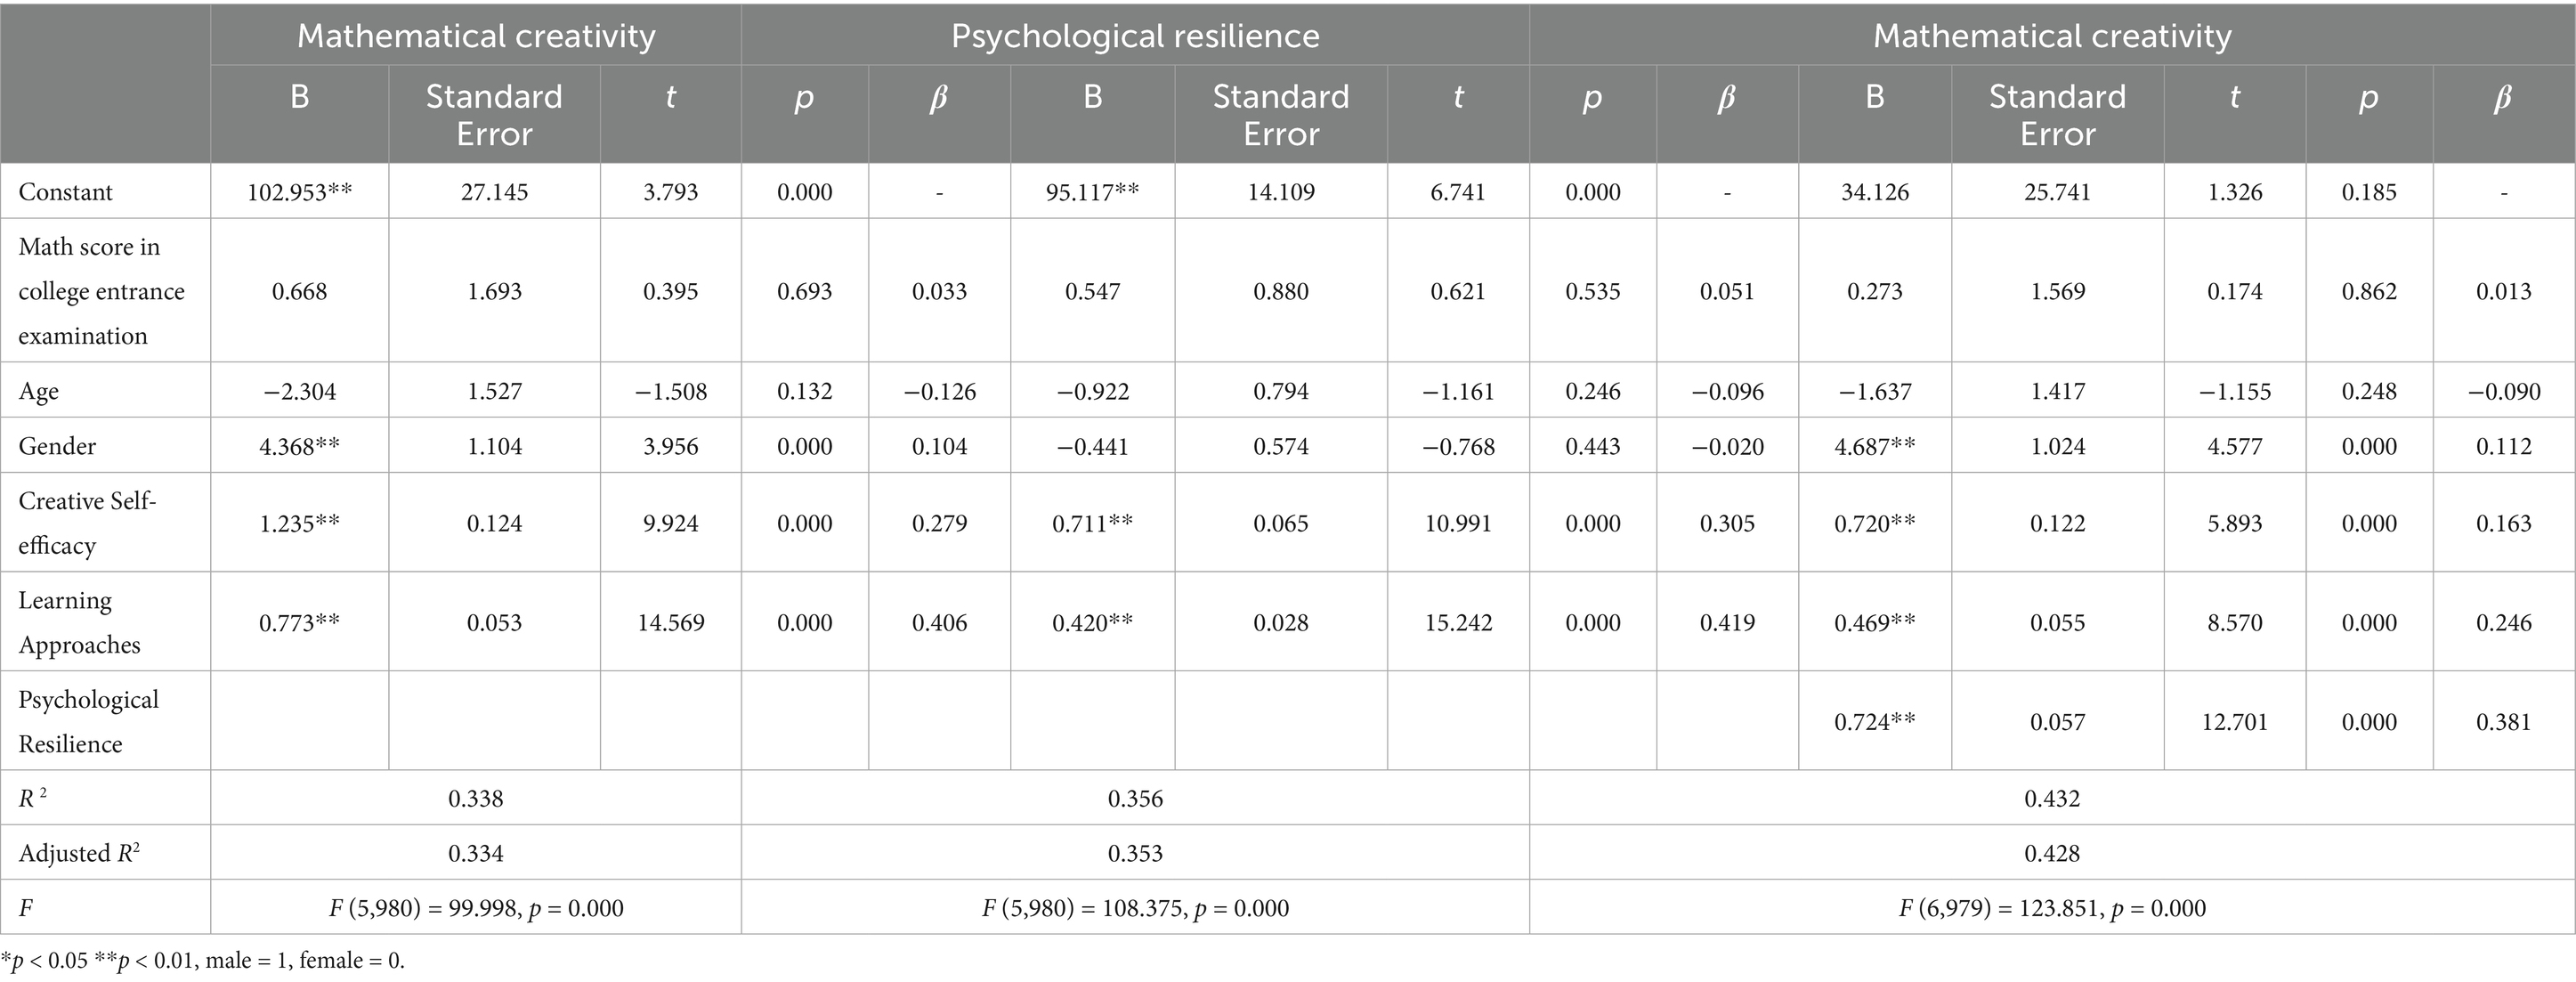2576x982 pixels.
Task: Select the Age row label
Action: [x=39, y=391]
